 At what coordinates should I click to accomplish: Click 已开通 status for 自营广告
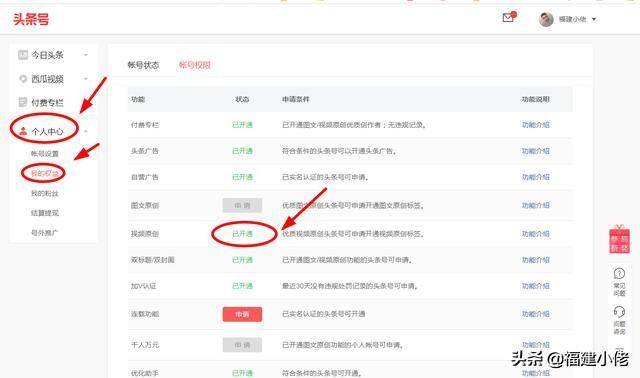(242, 177)
